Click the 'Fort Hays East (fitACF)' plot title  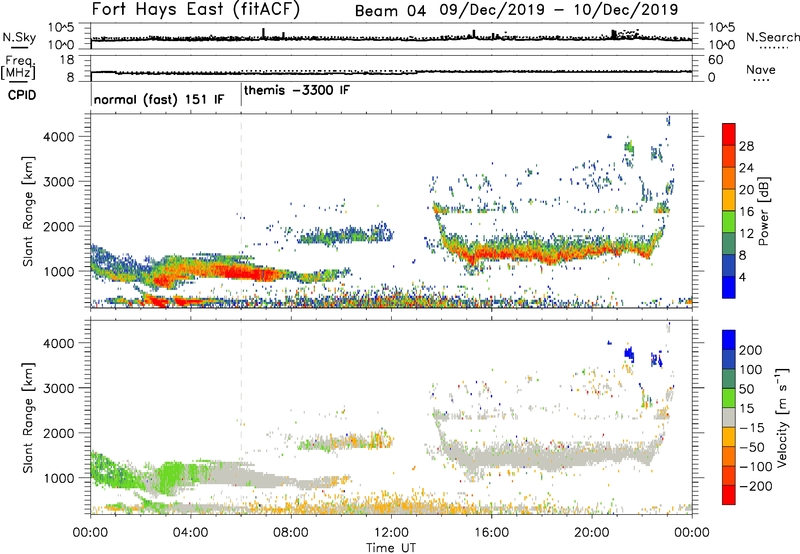pos(196,9)
